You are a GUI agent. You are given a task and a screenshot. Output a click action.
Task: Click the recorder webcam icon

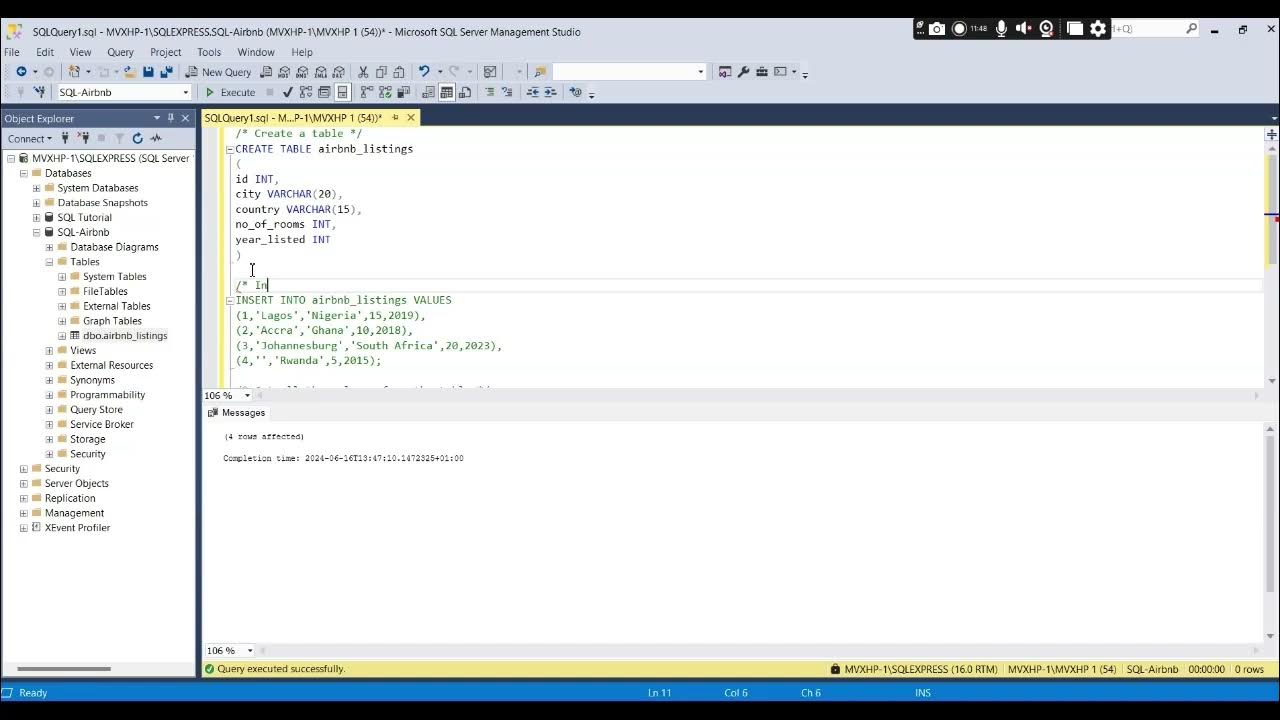point(1047,29)
